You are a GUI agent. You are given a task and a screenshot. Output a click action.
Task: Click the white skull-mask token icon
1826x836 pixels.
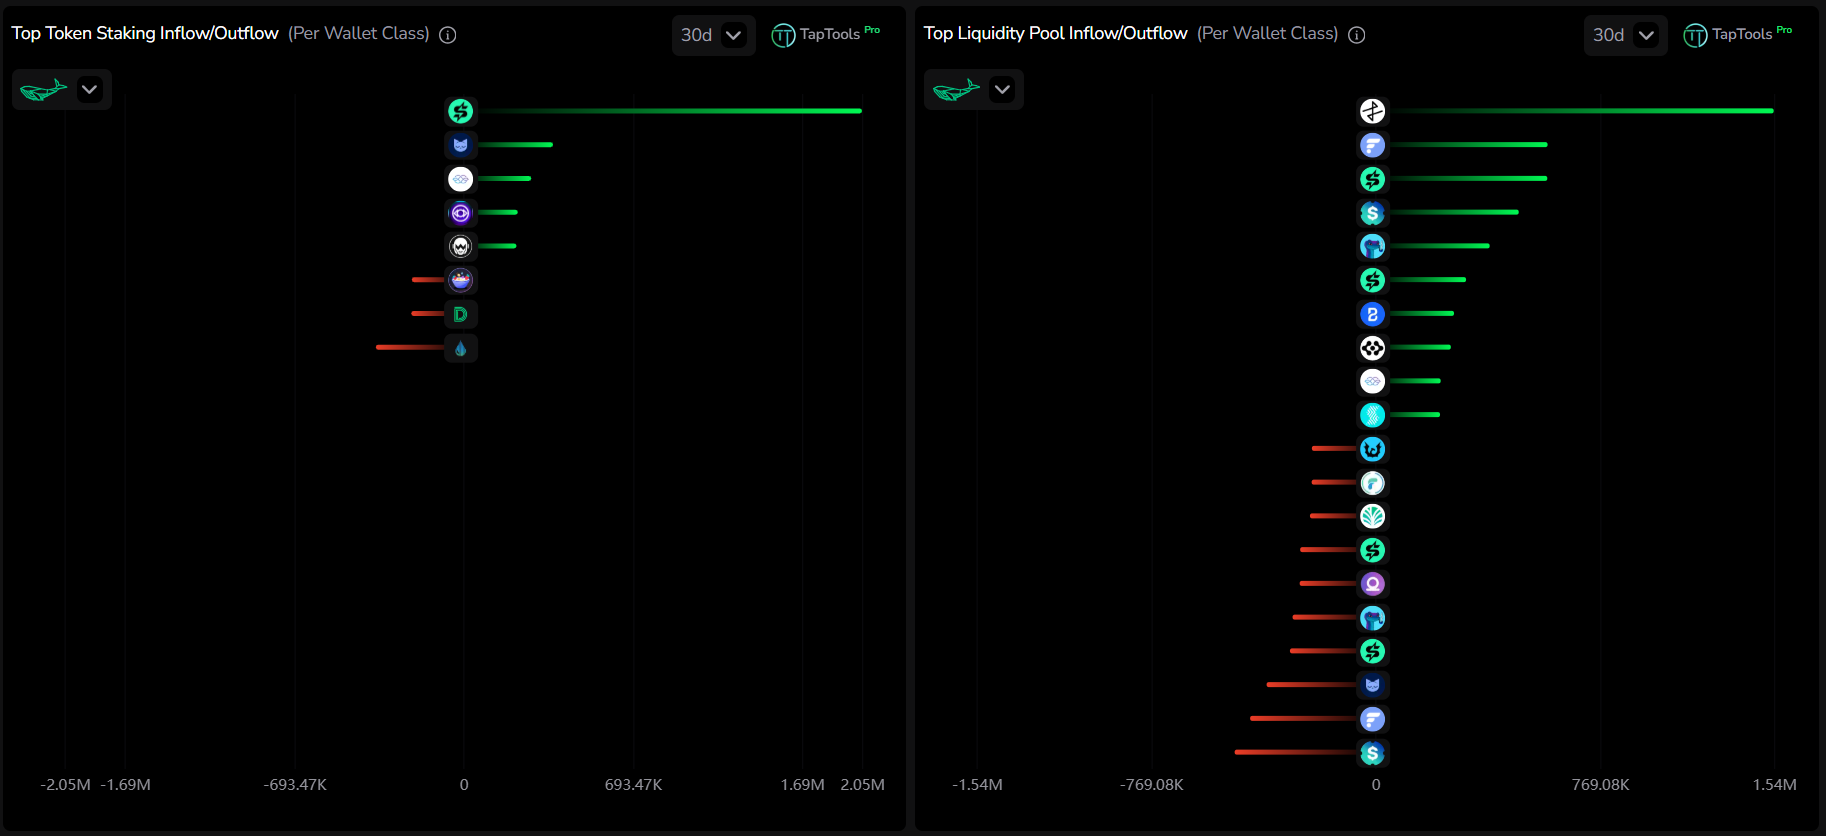click(x=460, y=246)
